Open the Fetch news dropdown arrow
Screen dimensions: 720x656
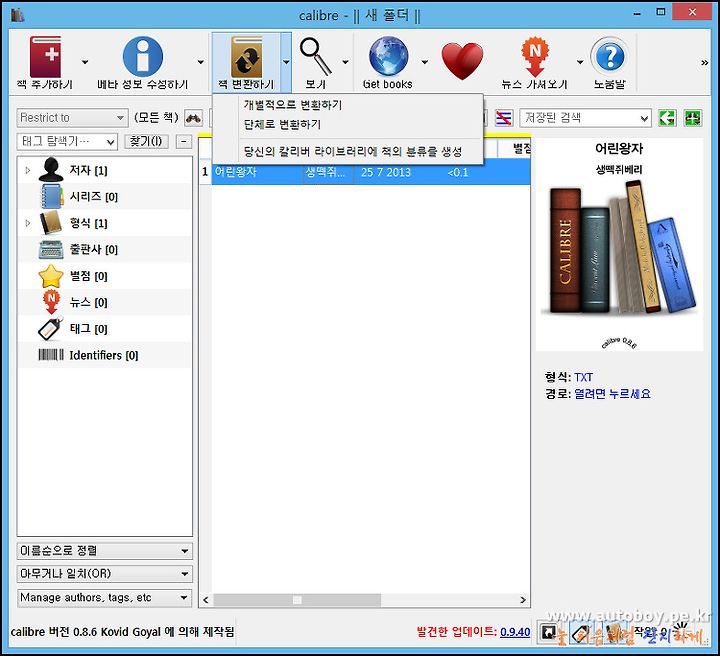580,62
